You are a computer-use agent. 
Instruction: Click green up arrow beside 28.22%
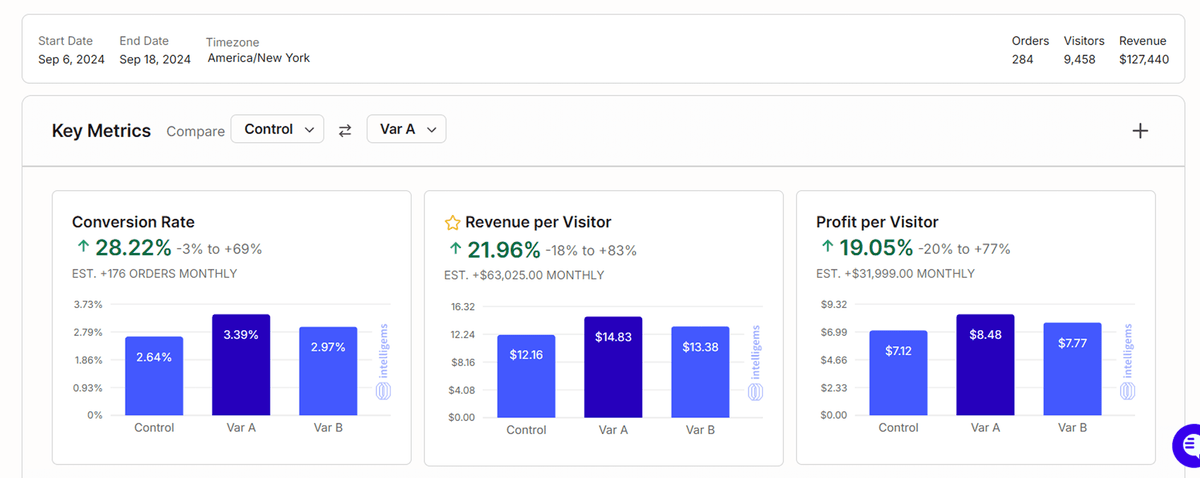click(x=82, y=249)
